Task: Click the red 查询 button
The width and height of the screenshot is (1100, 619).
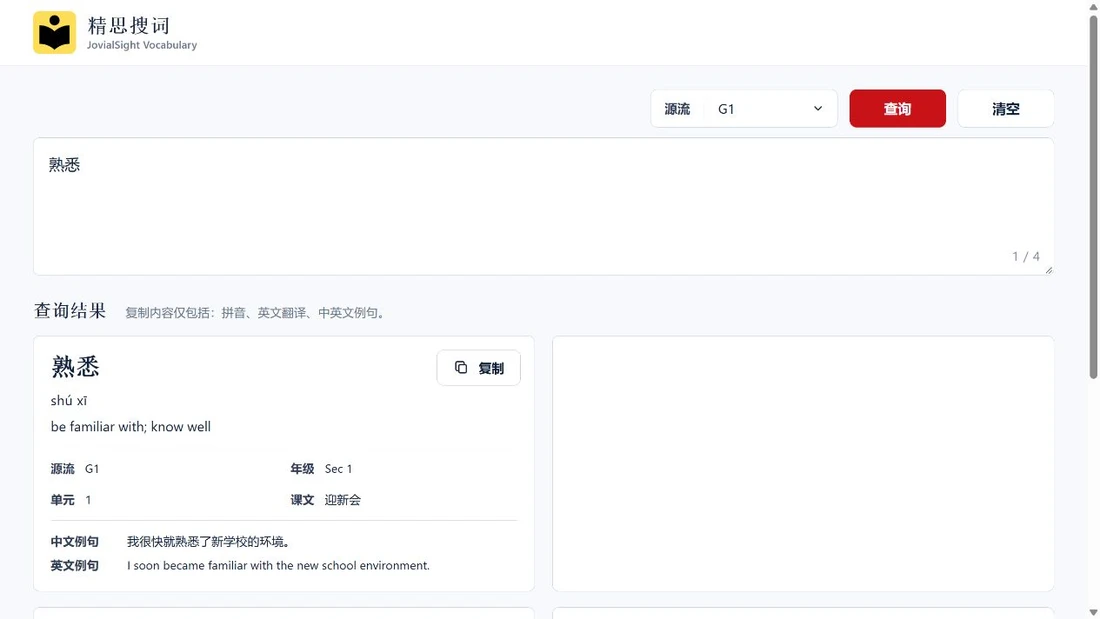Action: click(897, 109)
